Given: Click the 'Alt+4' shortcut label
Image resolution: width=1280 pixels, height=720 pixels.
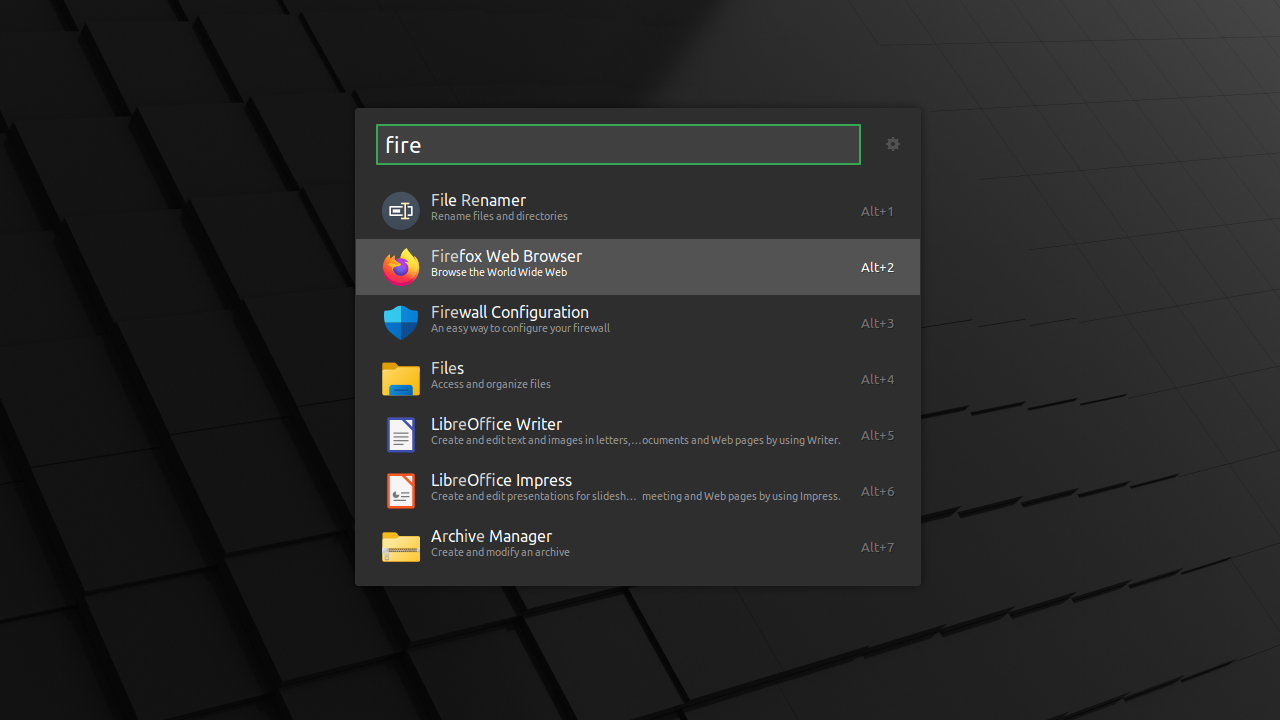Looking at the screenshot, I should [877, 379].
